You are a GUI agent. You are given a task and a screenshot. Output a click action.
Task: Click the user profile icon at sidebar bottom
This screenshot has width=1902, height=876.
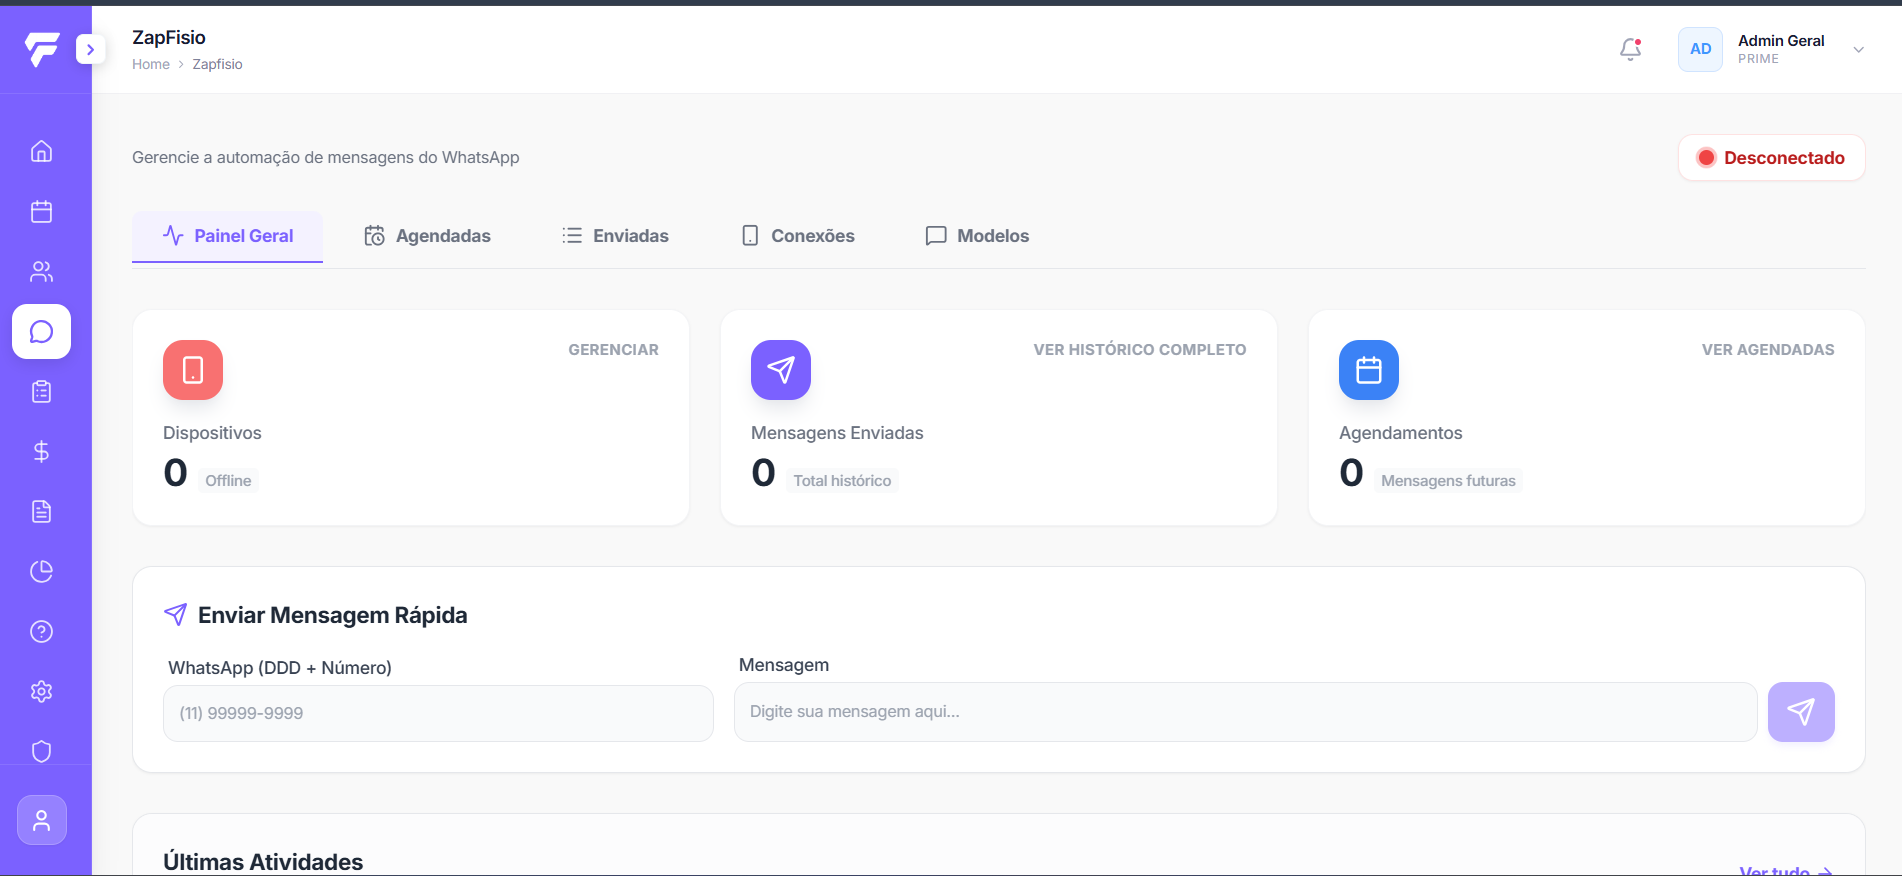pyautogui.click(x=41, y=820)
